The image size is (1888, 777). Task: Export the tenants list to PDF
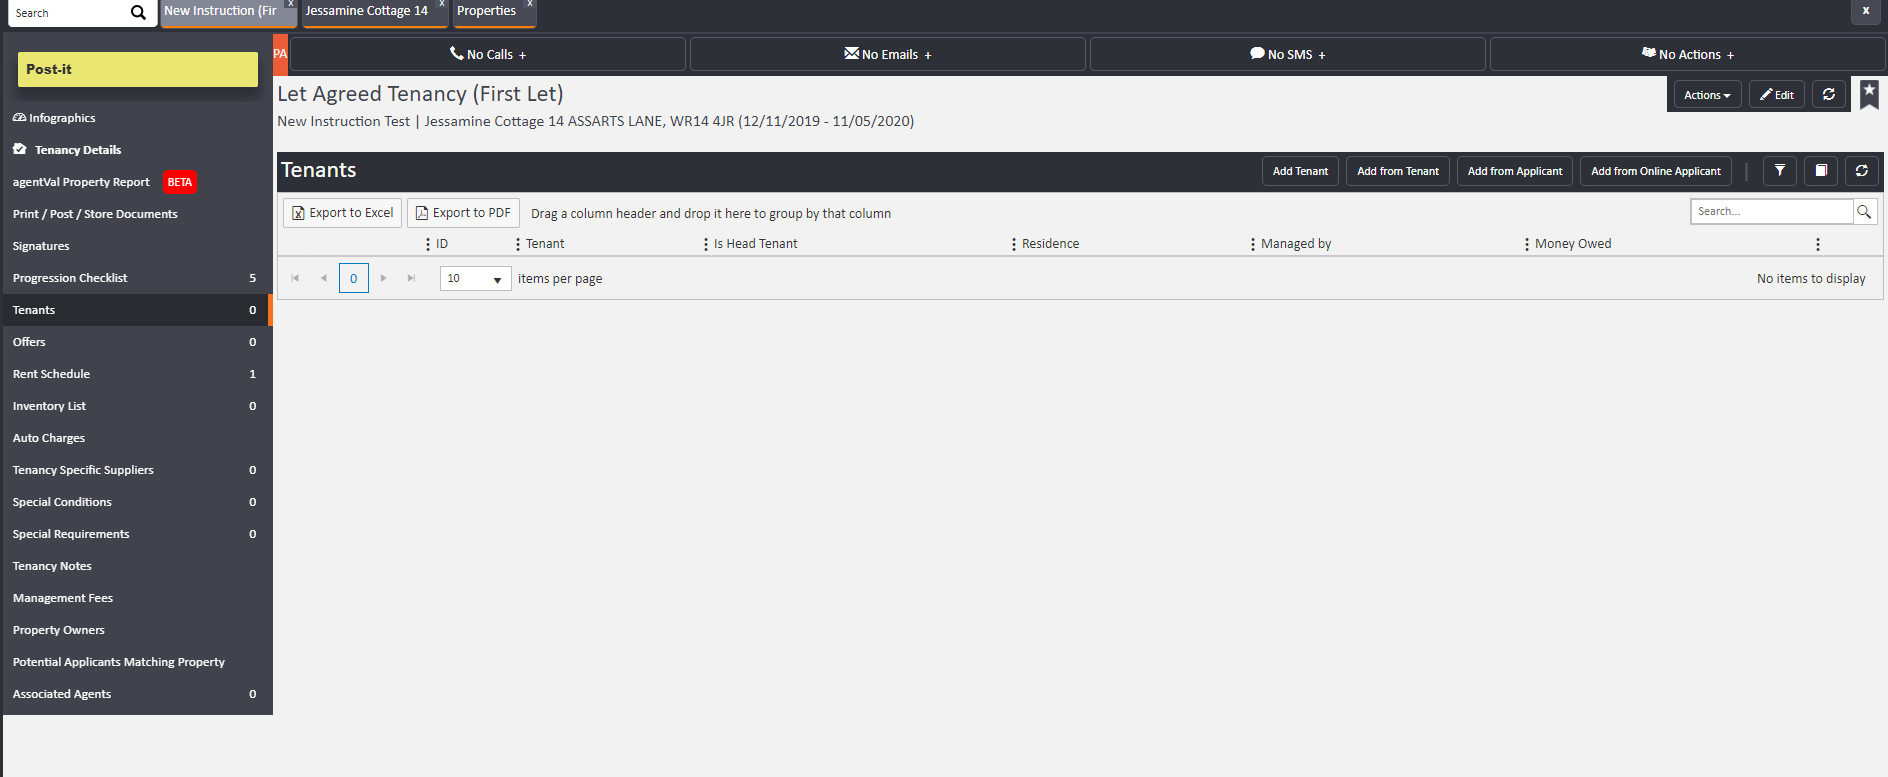click(463, 213)
